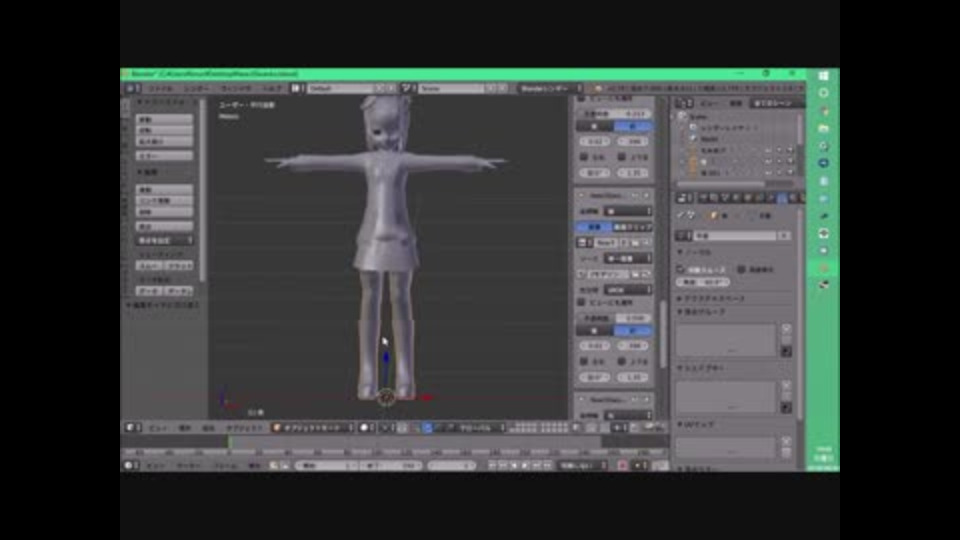Open the Render properties tab
Viewport: 960px width, 540px height.
click(x=703, y=198)
